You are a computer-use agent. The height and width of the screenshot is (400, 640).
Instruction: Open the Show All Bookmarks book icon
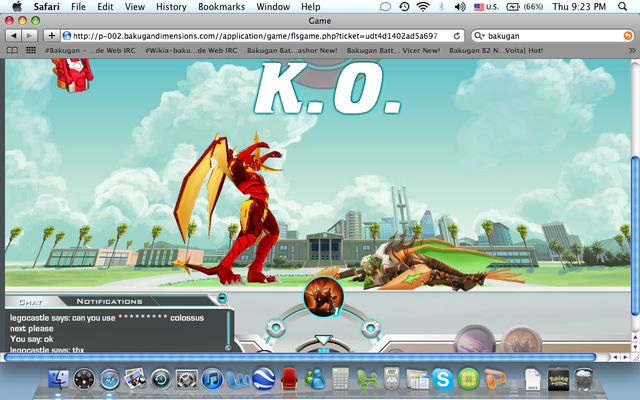coord(11,49)
